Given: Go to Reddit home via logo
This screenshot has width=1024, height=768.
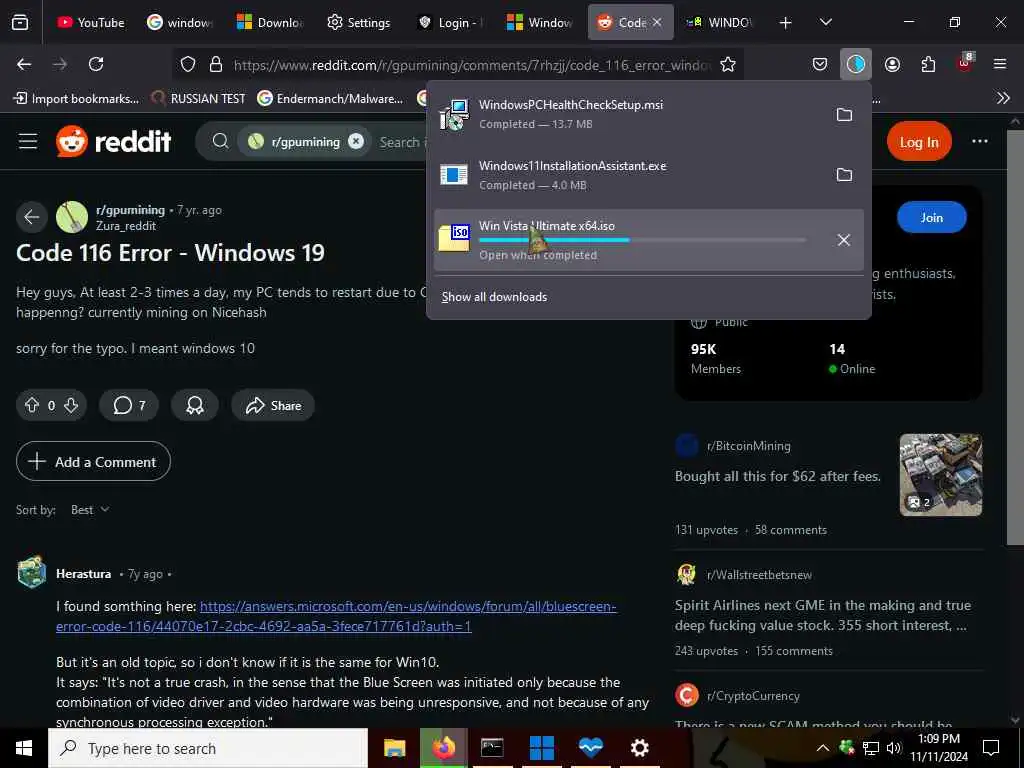Looking at the screenshot, I should tap(113, 141).
